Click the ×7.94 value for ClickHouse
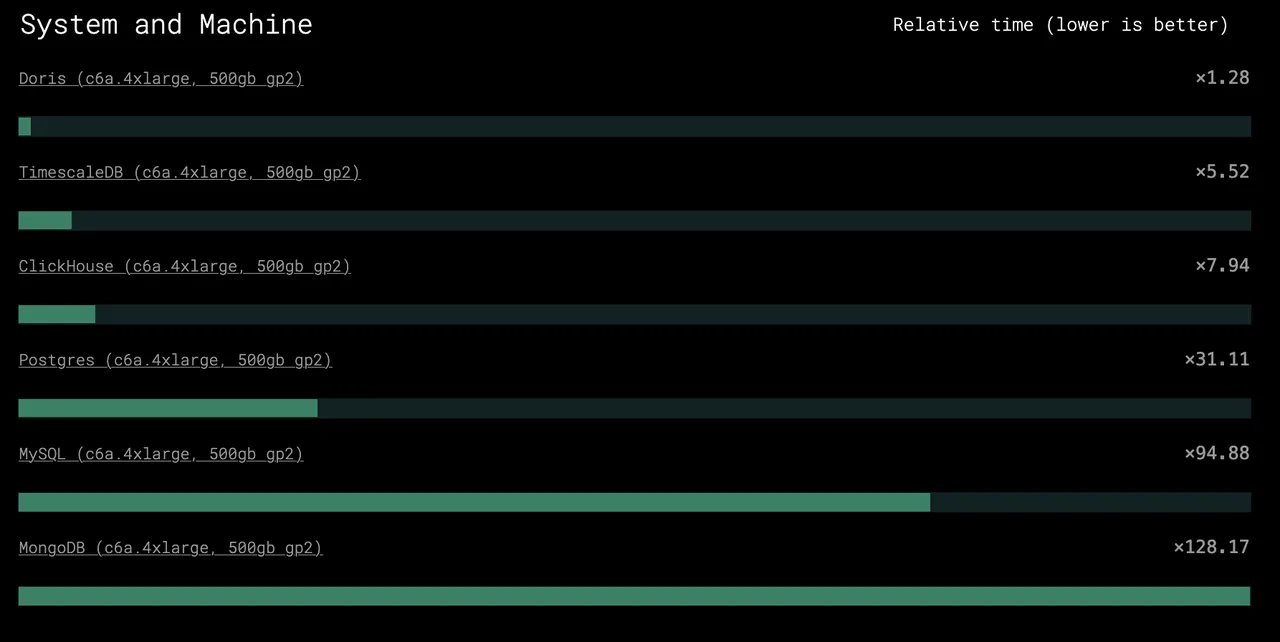 (x=1222, y=266)
